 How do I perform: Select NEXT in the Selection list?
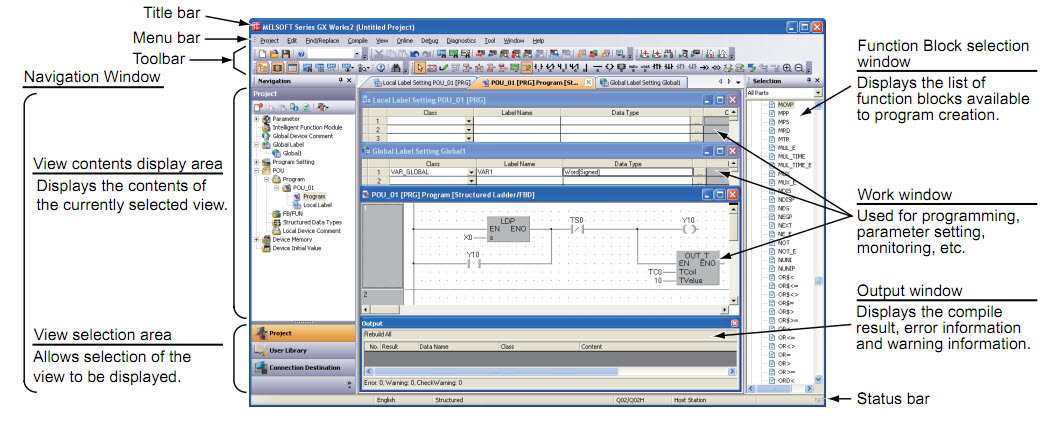(x=785, y=225)
